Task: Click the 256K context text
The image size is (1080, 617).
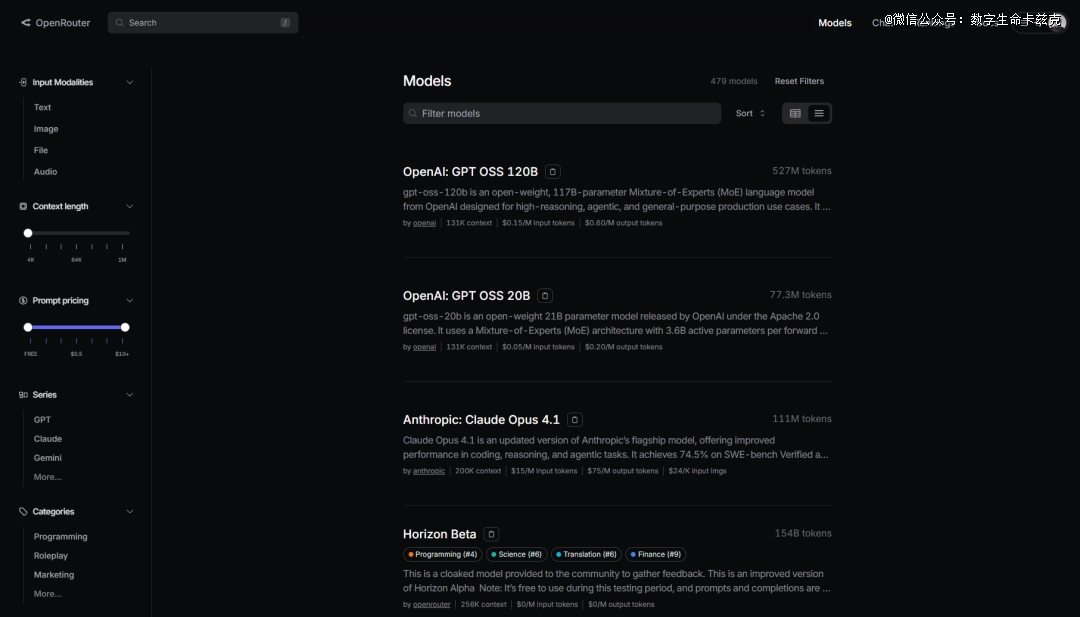Action: pos(484,605)
